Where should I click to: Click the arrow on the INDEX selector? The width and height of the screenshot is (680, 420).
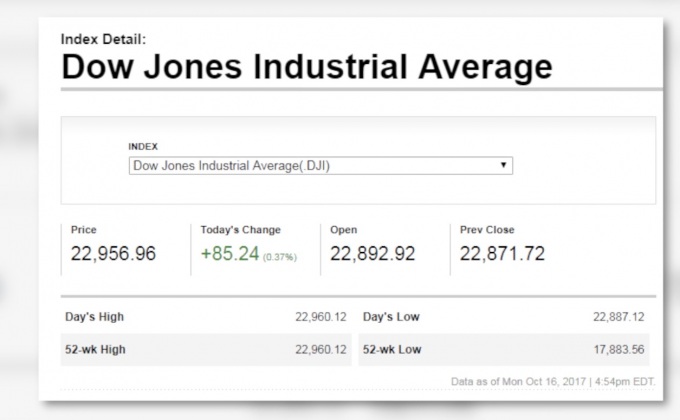click(x=502, y=166)
